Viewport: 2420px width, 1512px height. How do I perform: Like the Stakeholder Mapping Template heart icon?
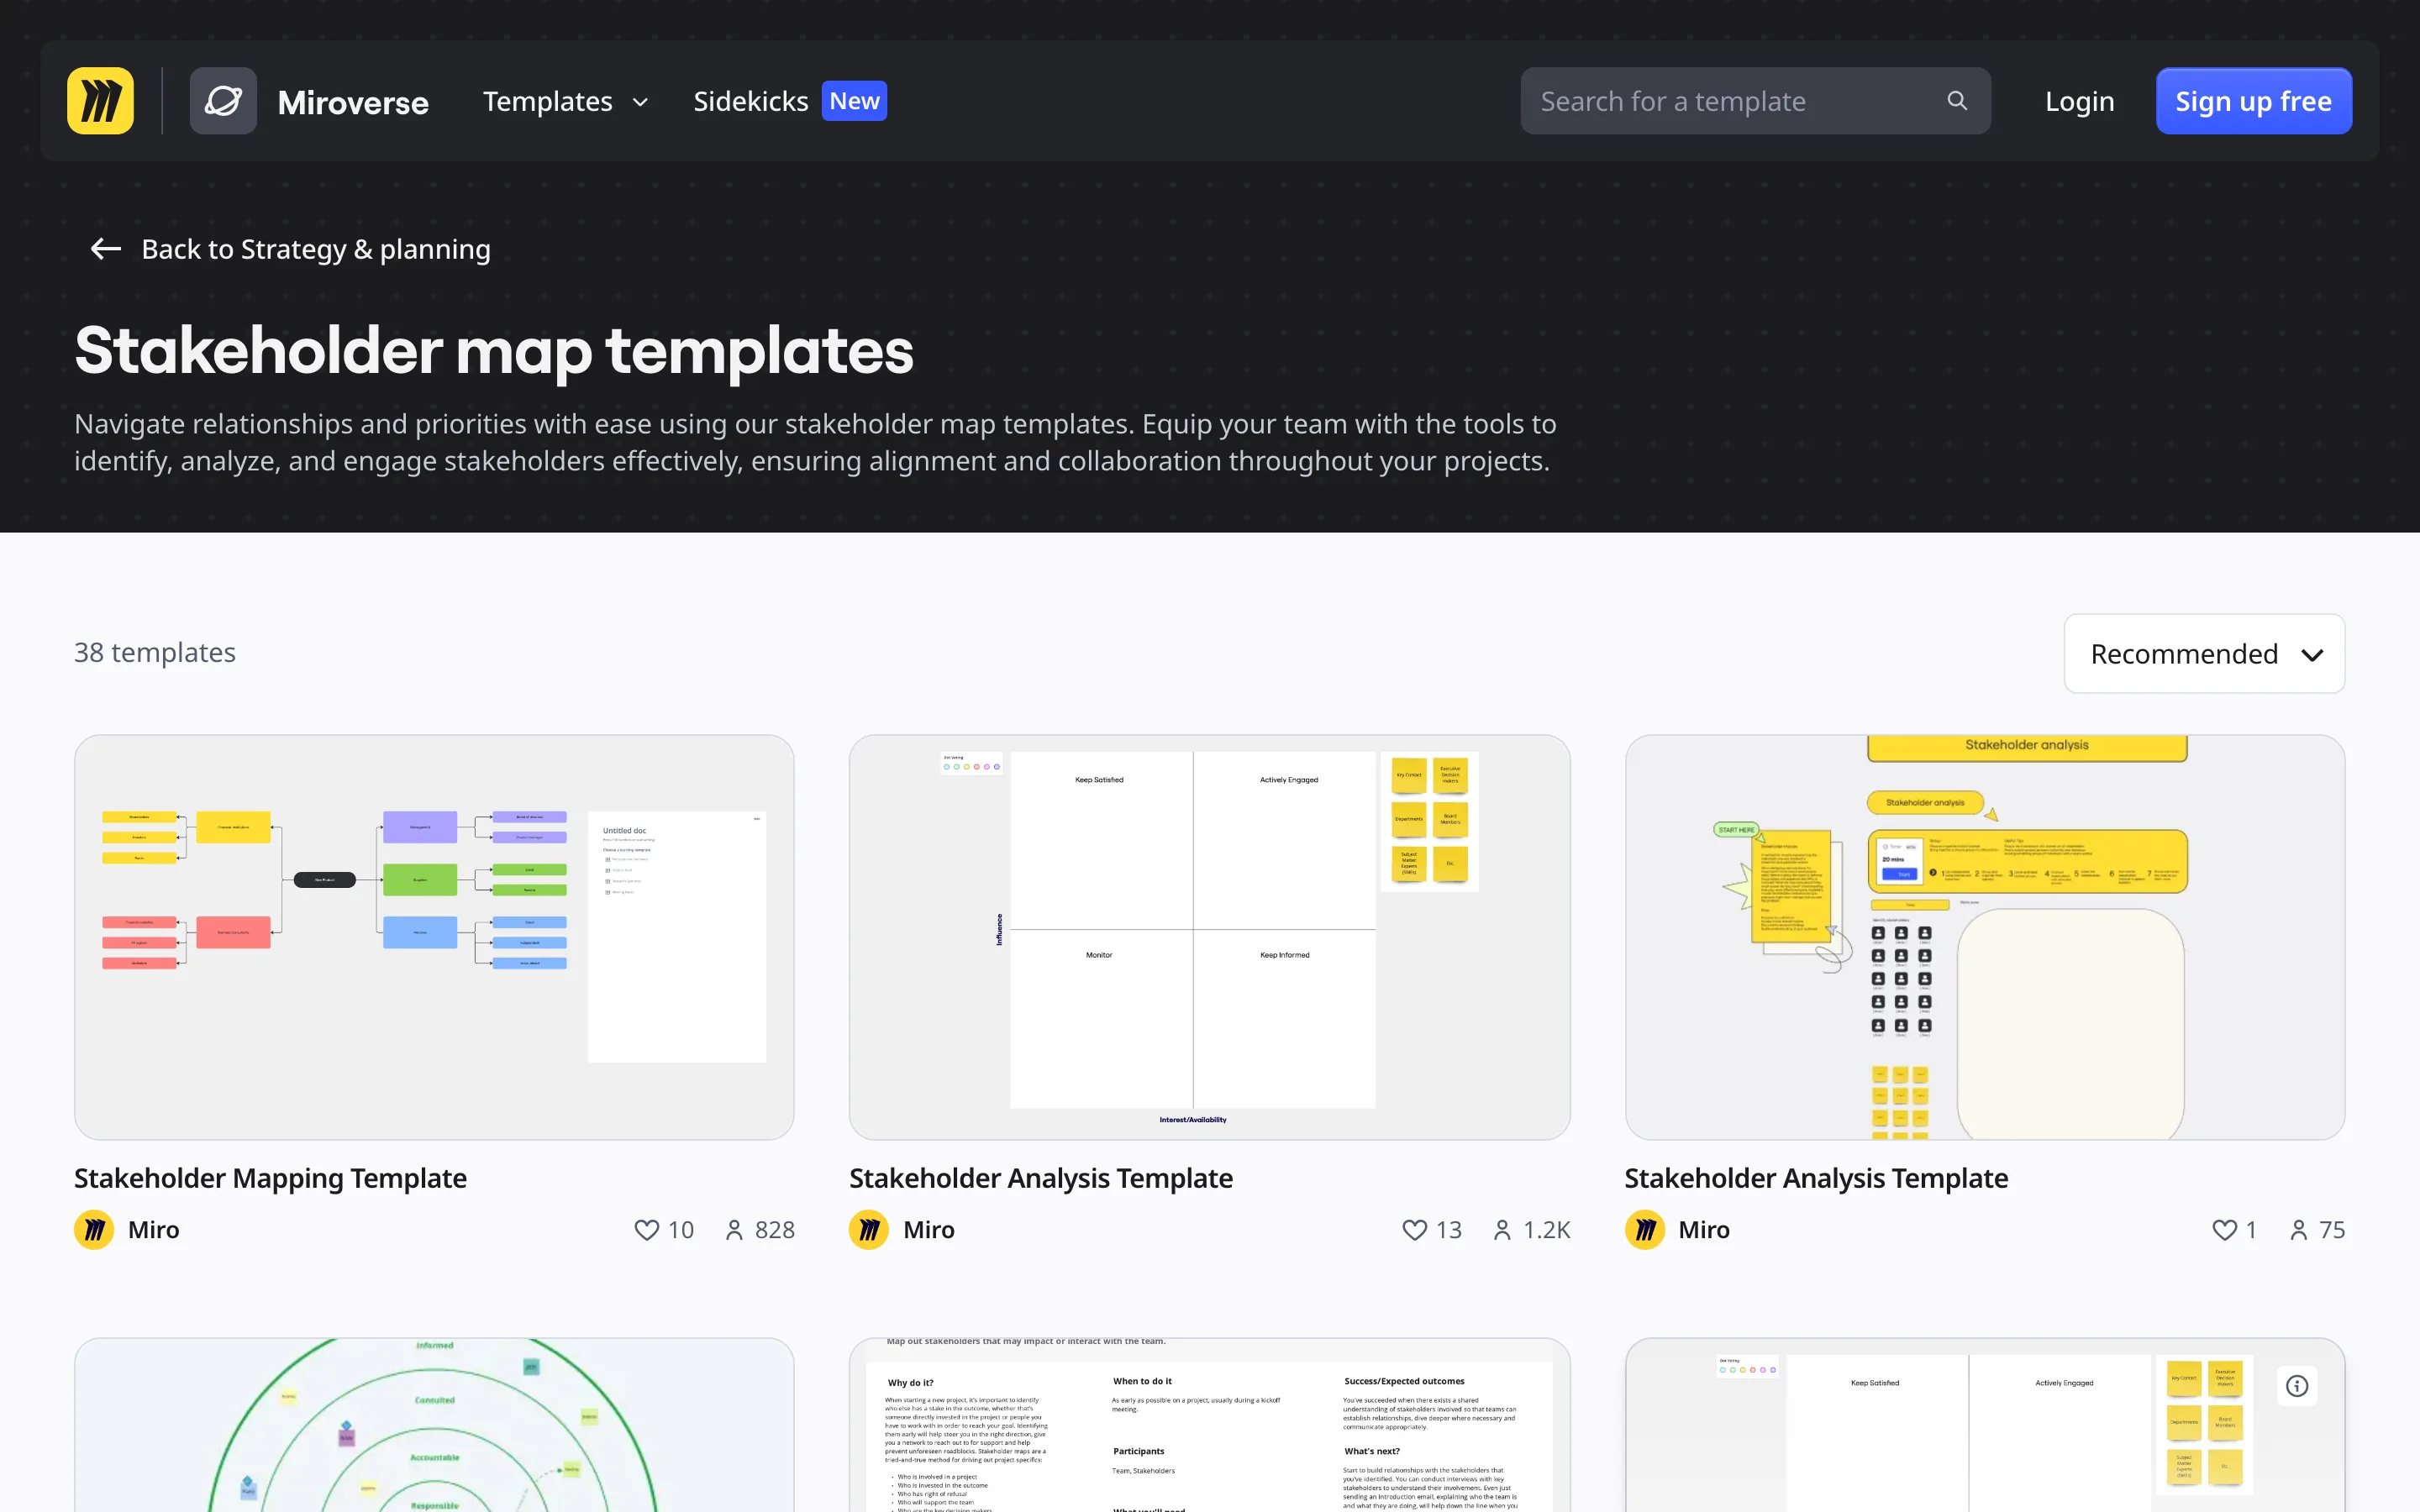pos(647,1230)
